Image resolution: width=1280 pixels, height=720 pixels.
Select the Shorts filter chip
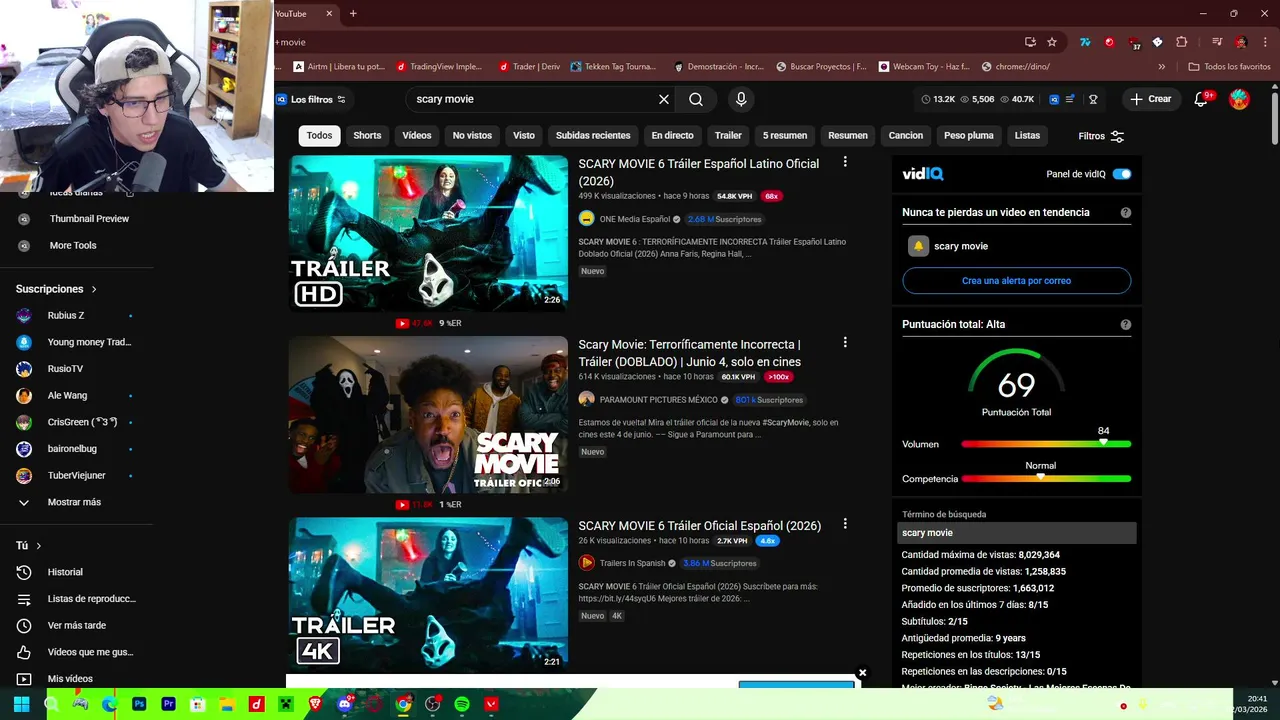(367, 135)
